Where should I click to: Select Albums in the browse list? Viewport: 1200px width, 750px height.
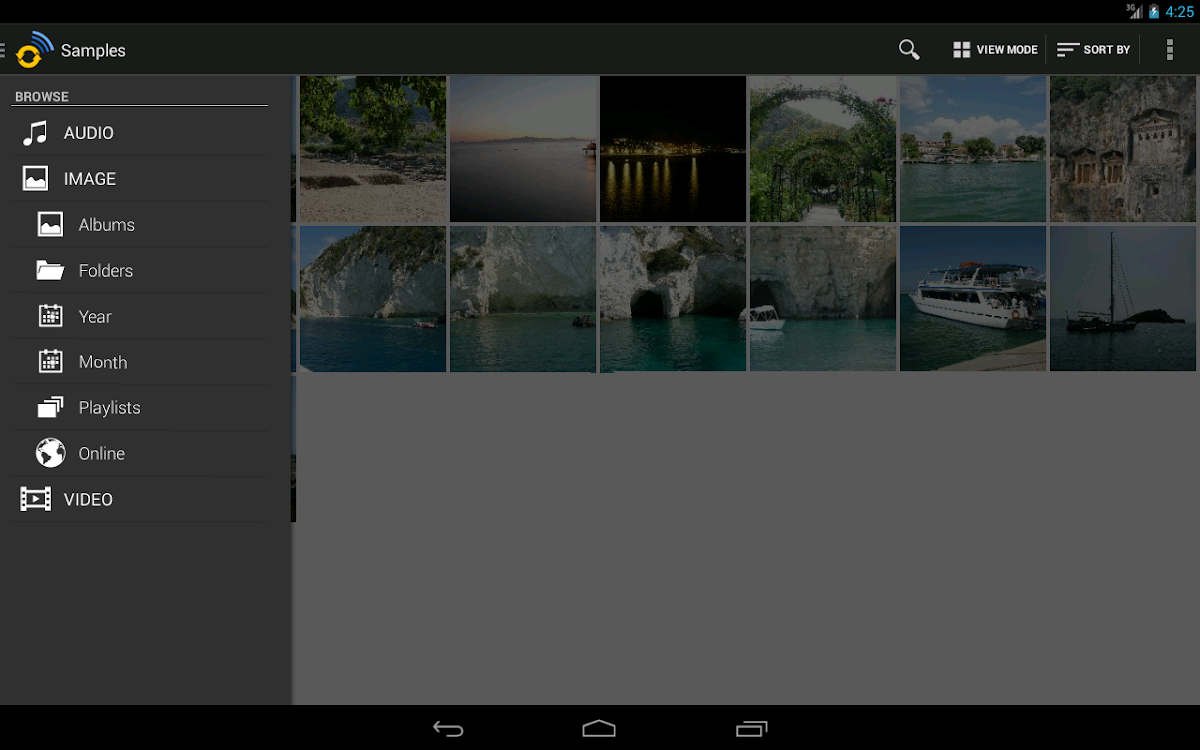coord(106,225)
